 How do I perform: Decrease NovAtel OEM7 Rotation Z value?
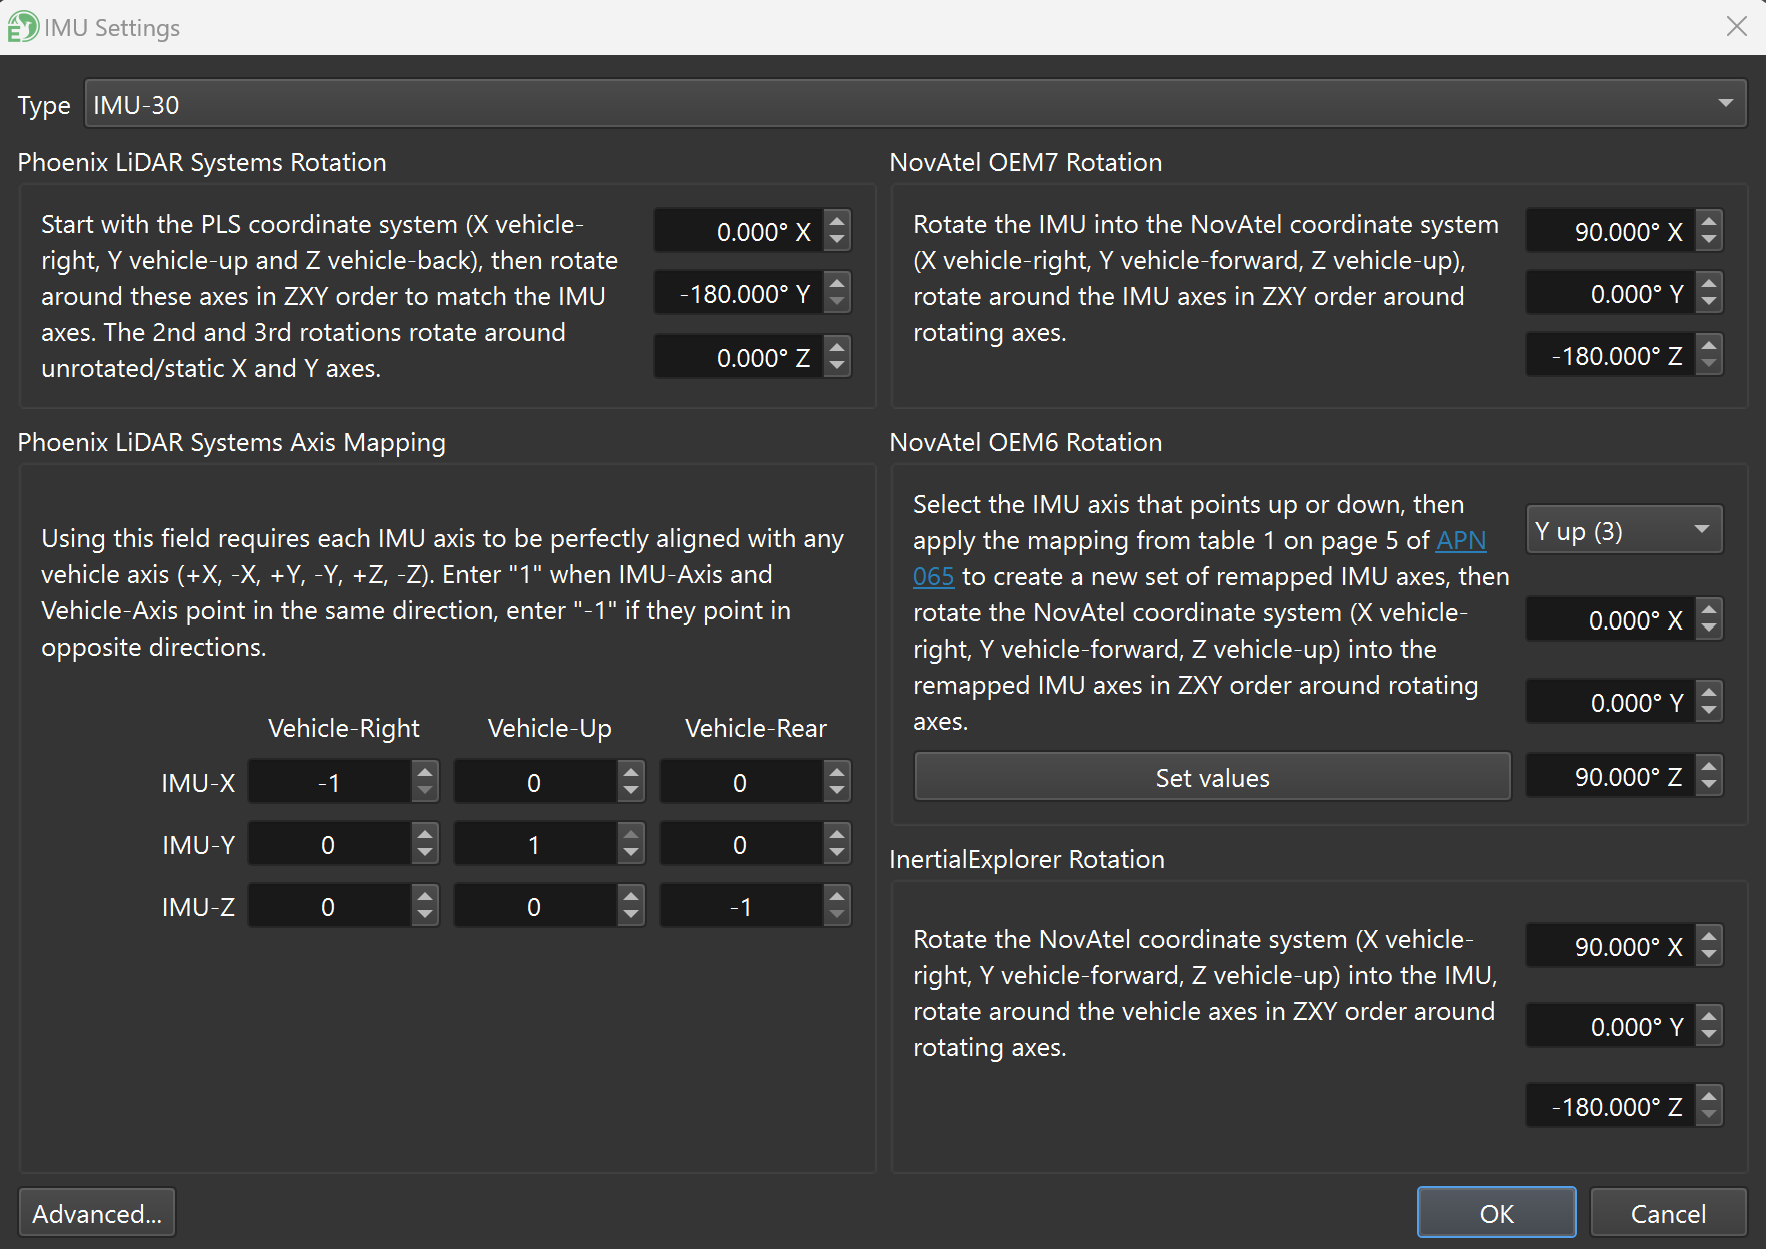pos(1709,366)
